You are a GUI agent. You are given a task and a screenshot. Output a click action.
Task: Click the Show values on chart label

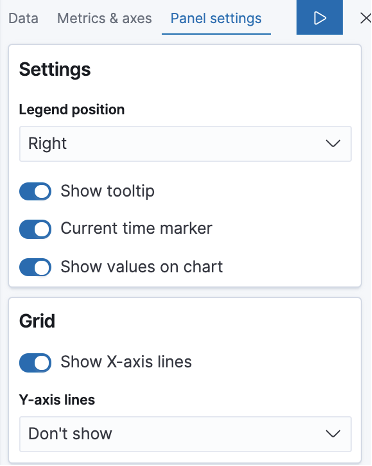pos(142,267)
